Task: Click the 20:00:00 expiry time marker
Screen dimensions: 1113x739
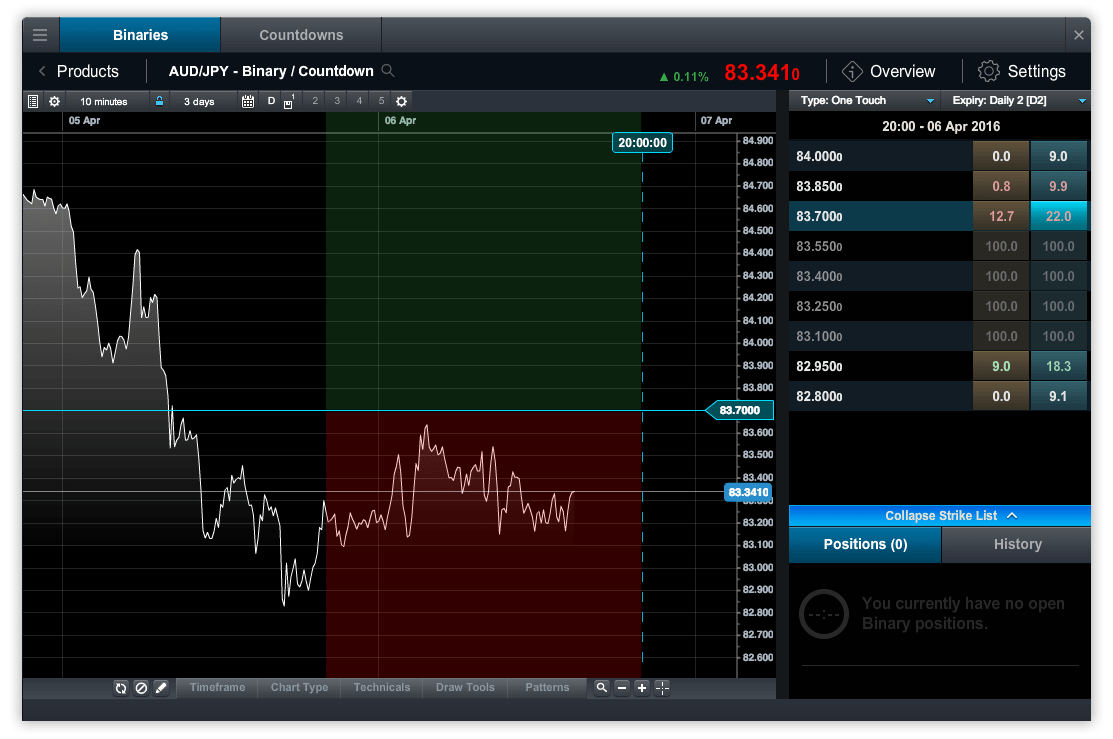Action: click(x=642, y=143)
